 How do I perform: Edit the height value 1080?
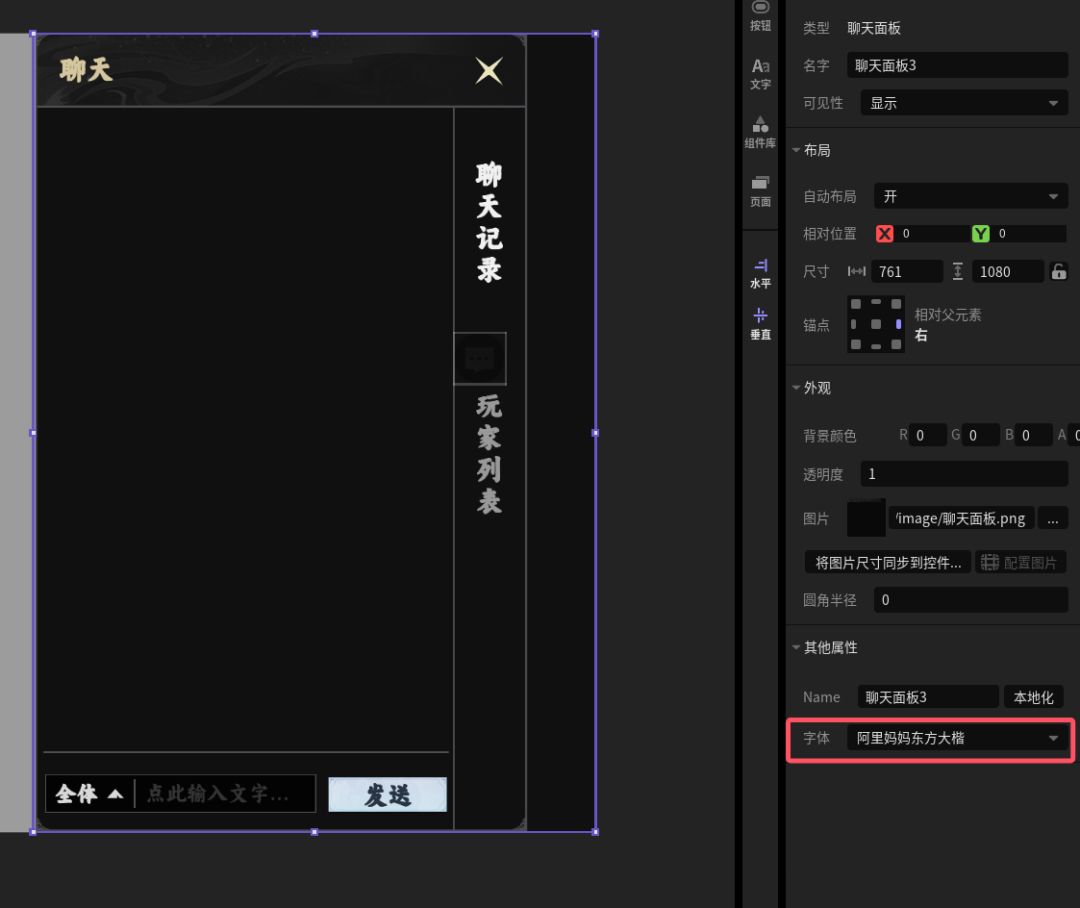(x=1008, y=271)
